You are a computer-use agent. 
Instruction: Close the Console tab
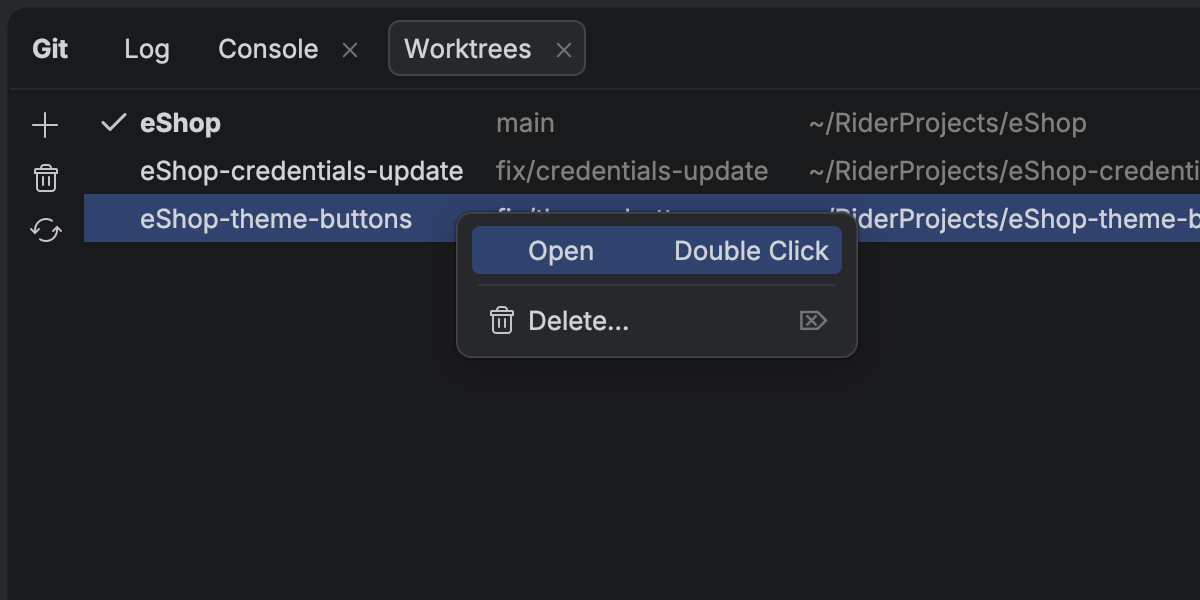click(x=350, y=50)
